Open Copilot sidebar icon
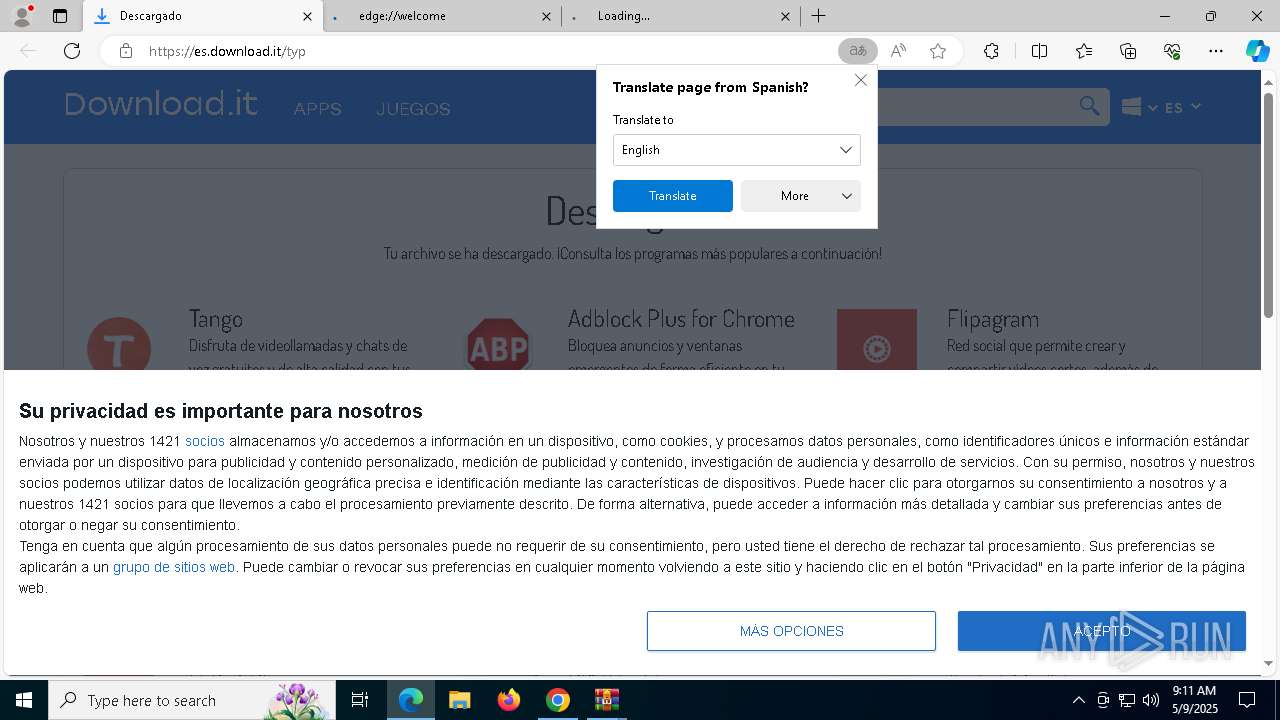Viewport: 1280px width, 720px height. point(1257,51)
